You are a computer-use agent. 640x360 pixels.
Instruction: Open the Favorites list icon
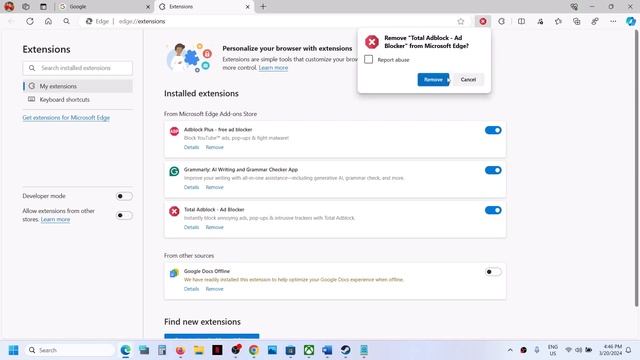(x=558, y=21)
